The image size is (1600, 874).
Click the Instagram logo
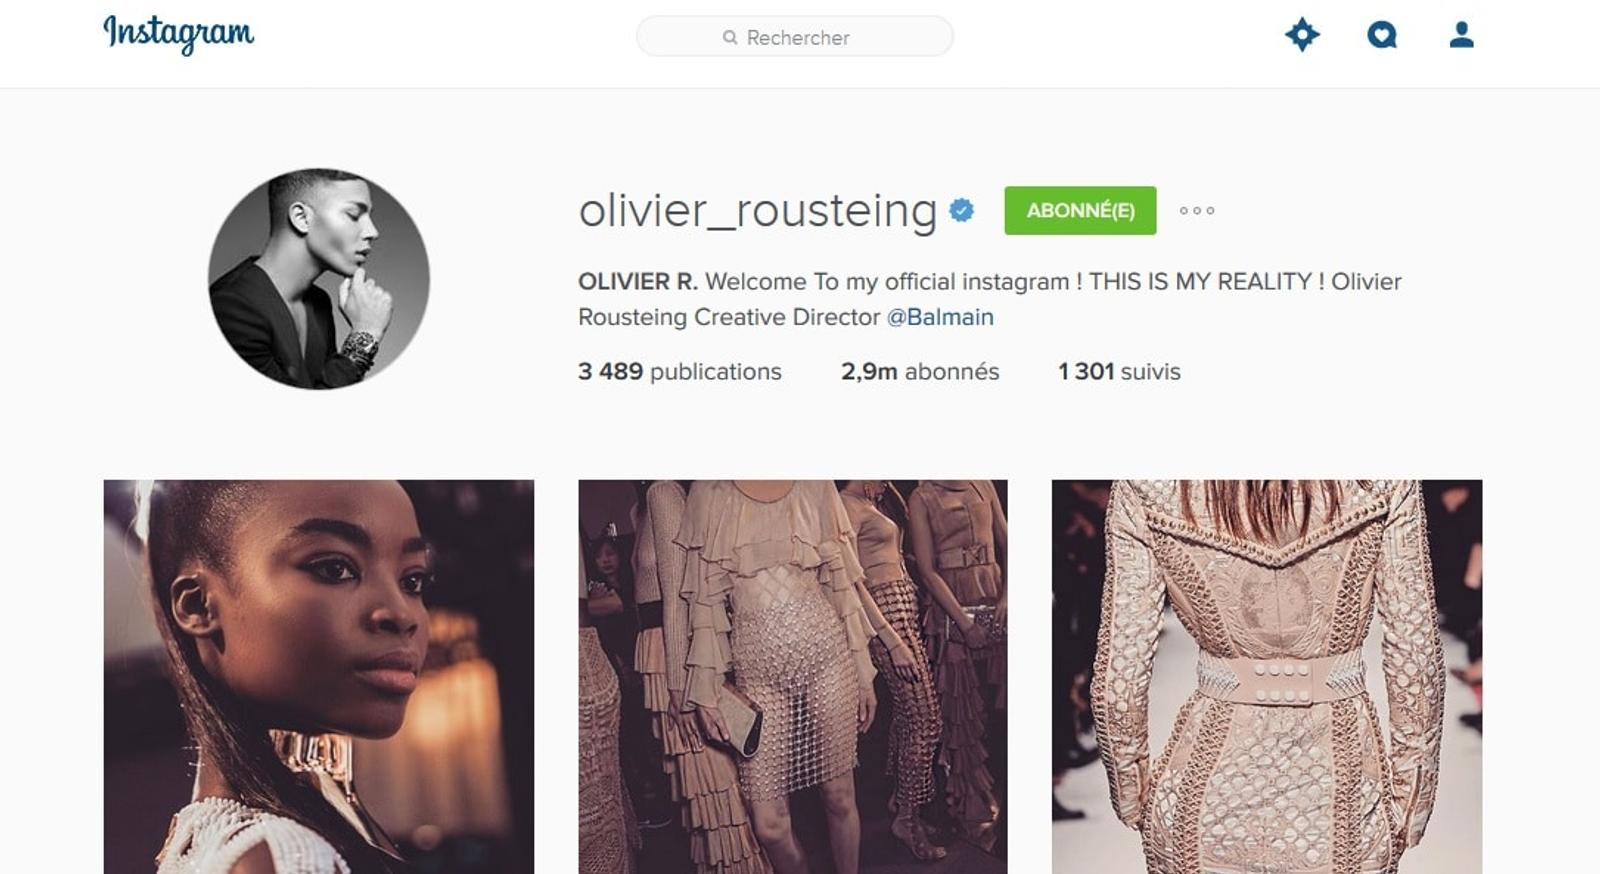click(178, 34)
